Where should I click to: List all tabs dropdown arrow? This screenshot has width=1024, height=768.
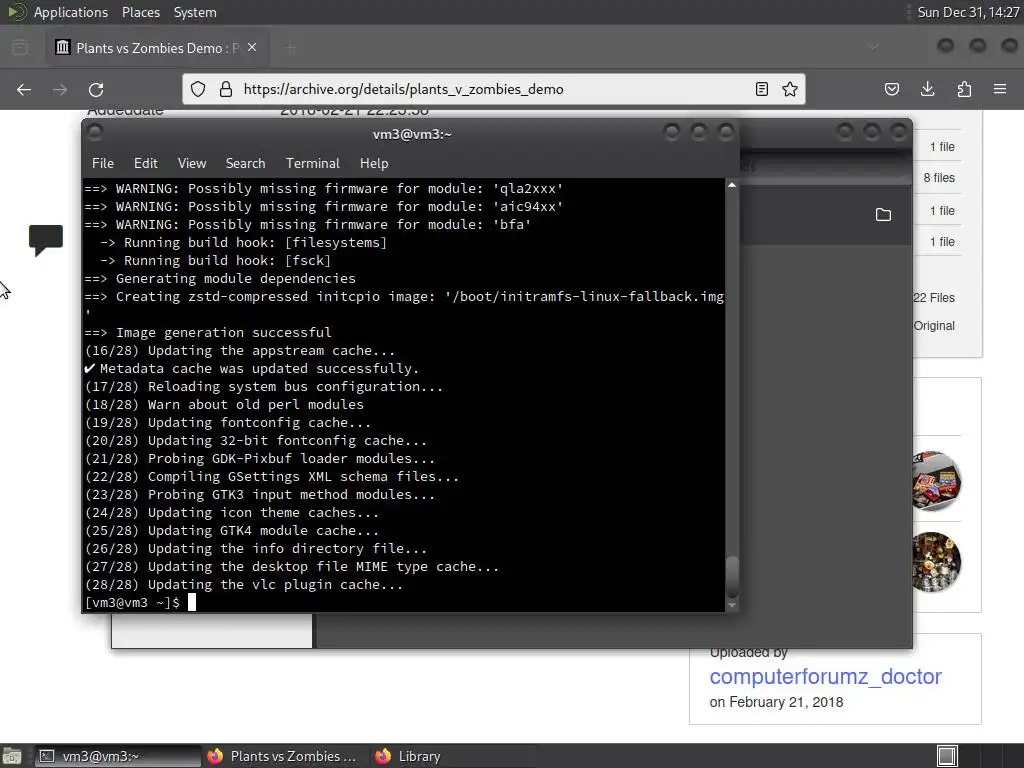click(x=873, y=47)
